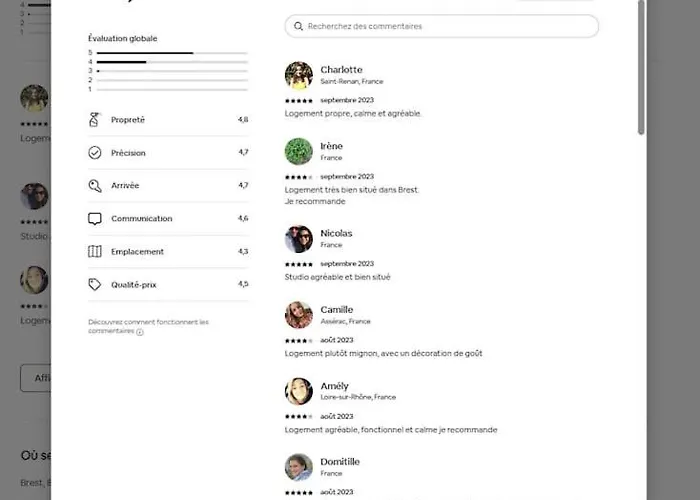The image size is (700, 500).
Task: Click the Communication speech bubble icon
Action: [95, 219]
